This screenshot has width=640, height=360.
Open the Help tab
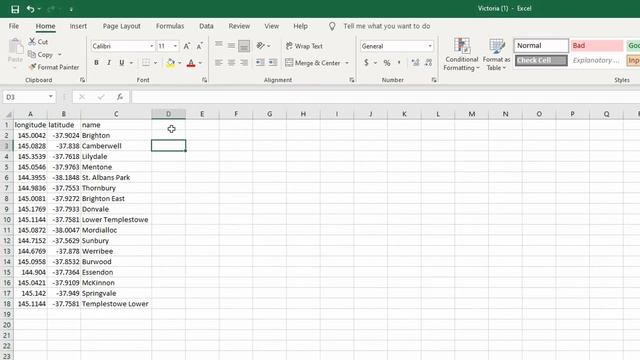(300, 26)
